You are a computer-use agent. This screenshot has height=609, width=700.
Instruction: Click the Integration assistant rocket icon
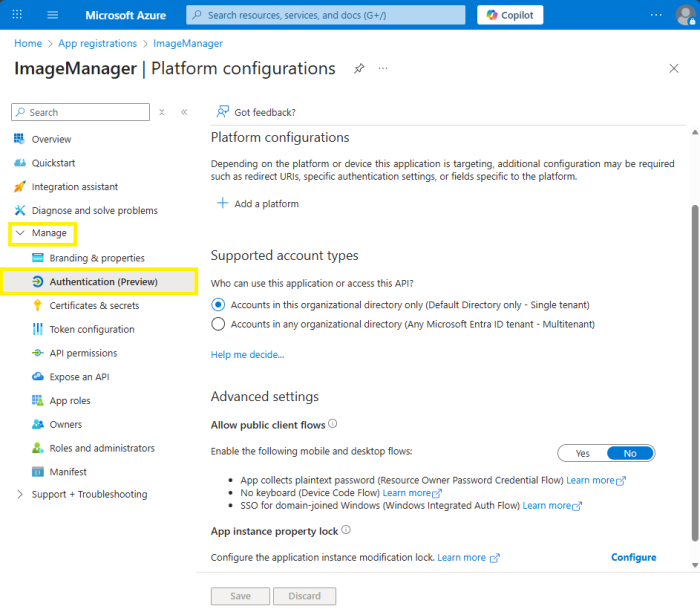(x=20, y=187)
